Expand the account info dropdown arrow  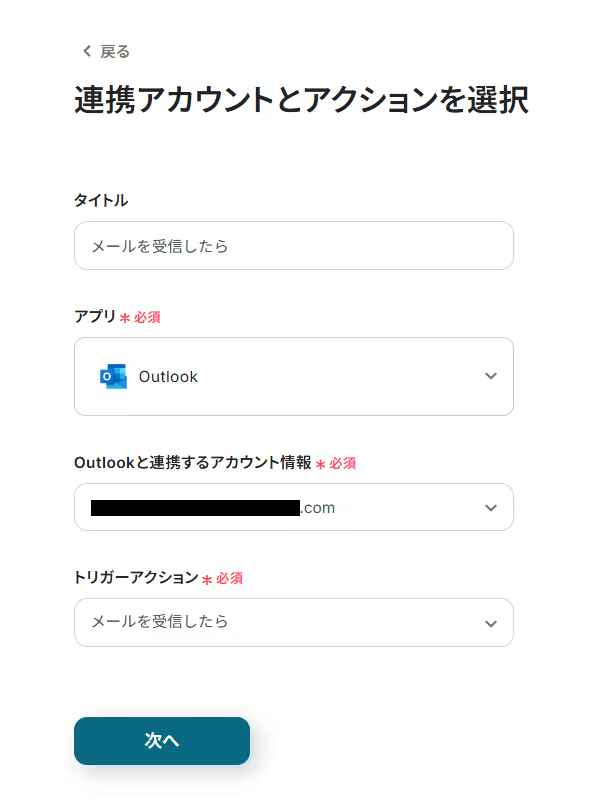click(x=490, y=507)
